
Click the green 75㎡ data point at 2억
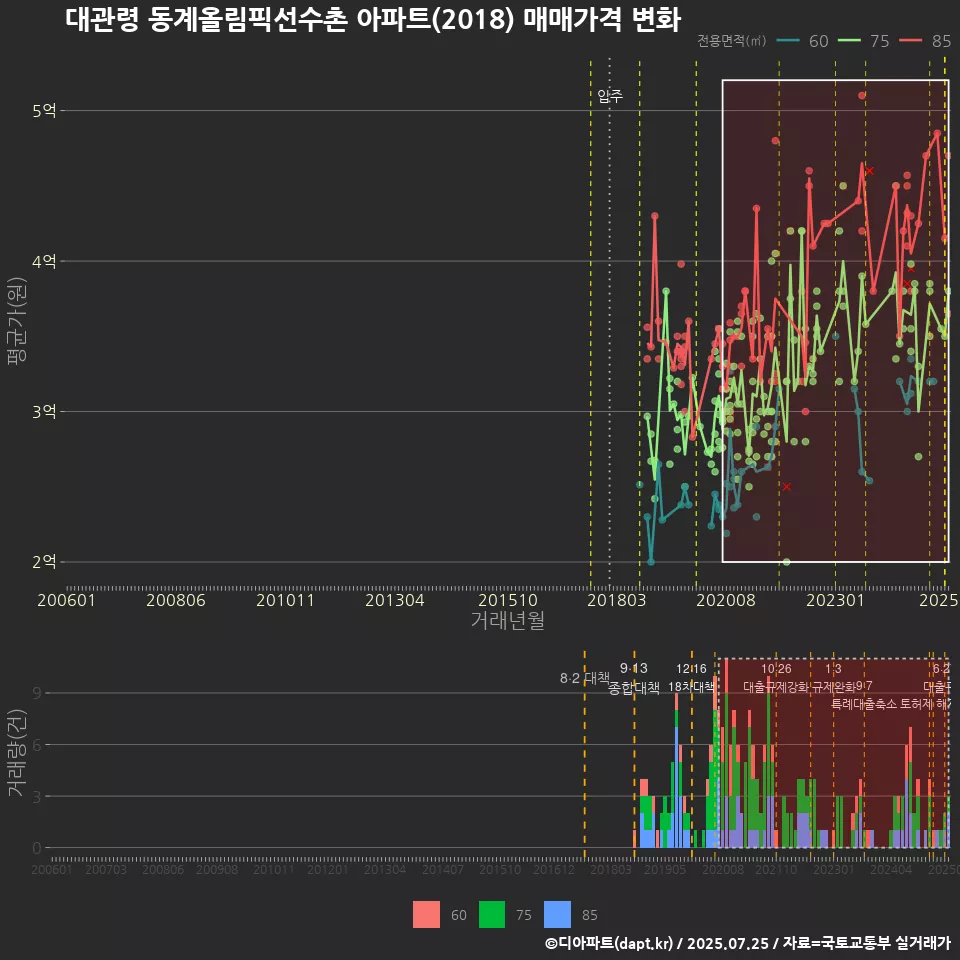tap(787, 561)
